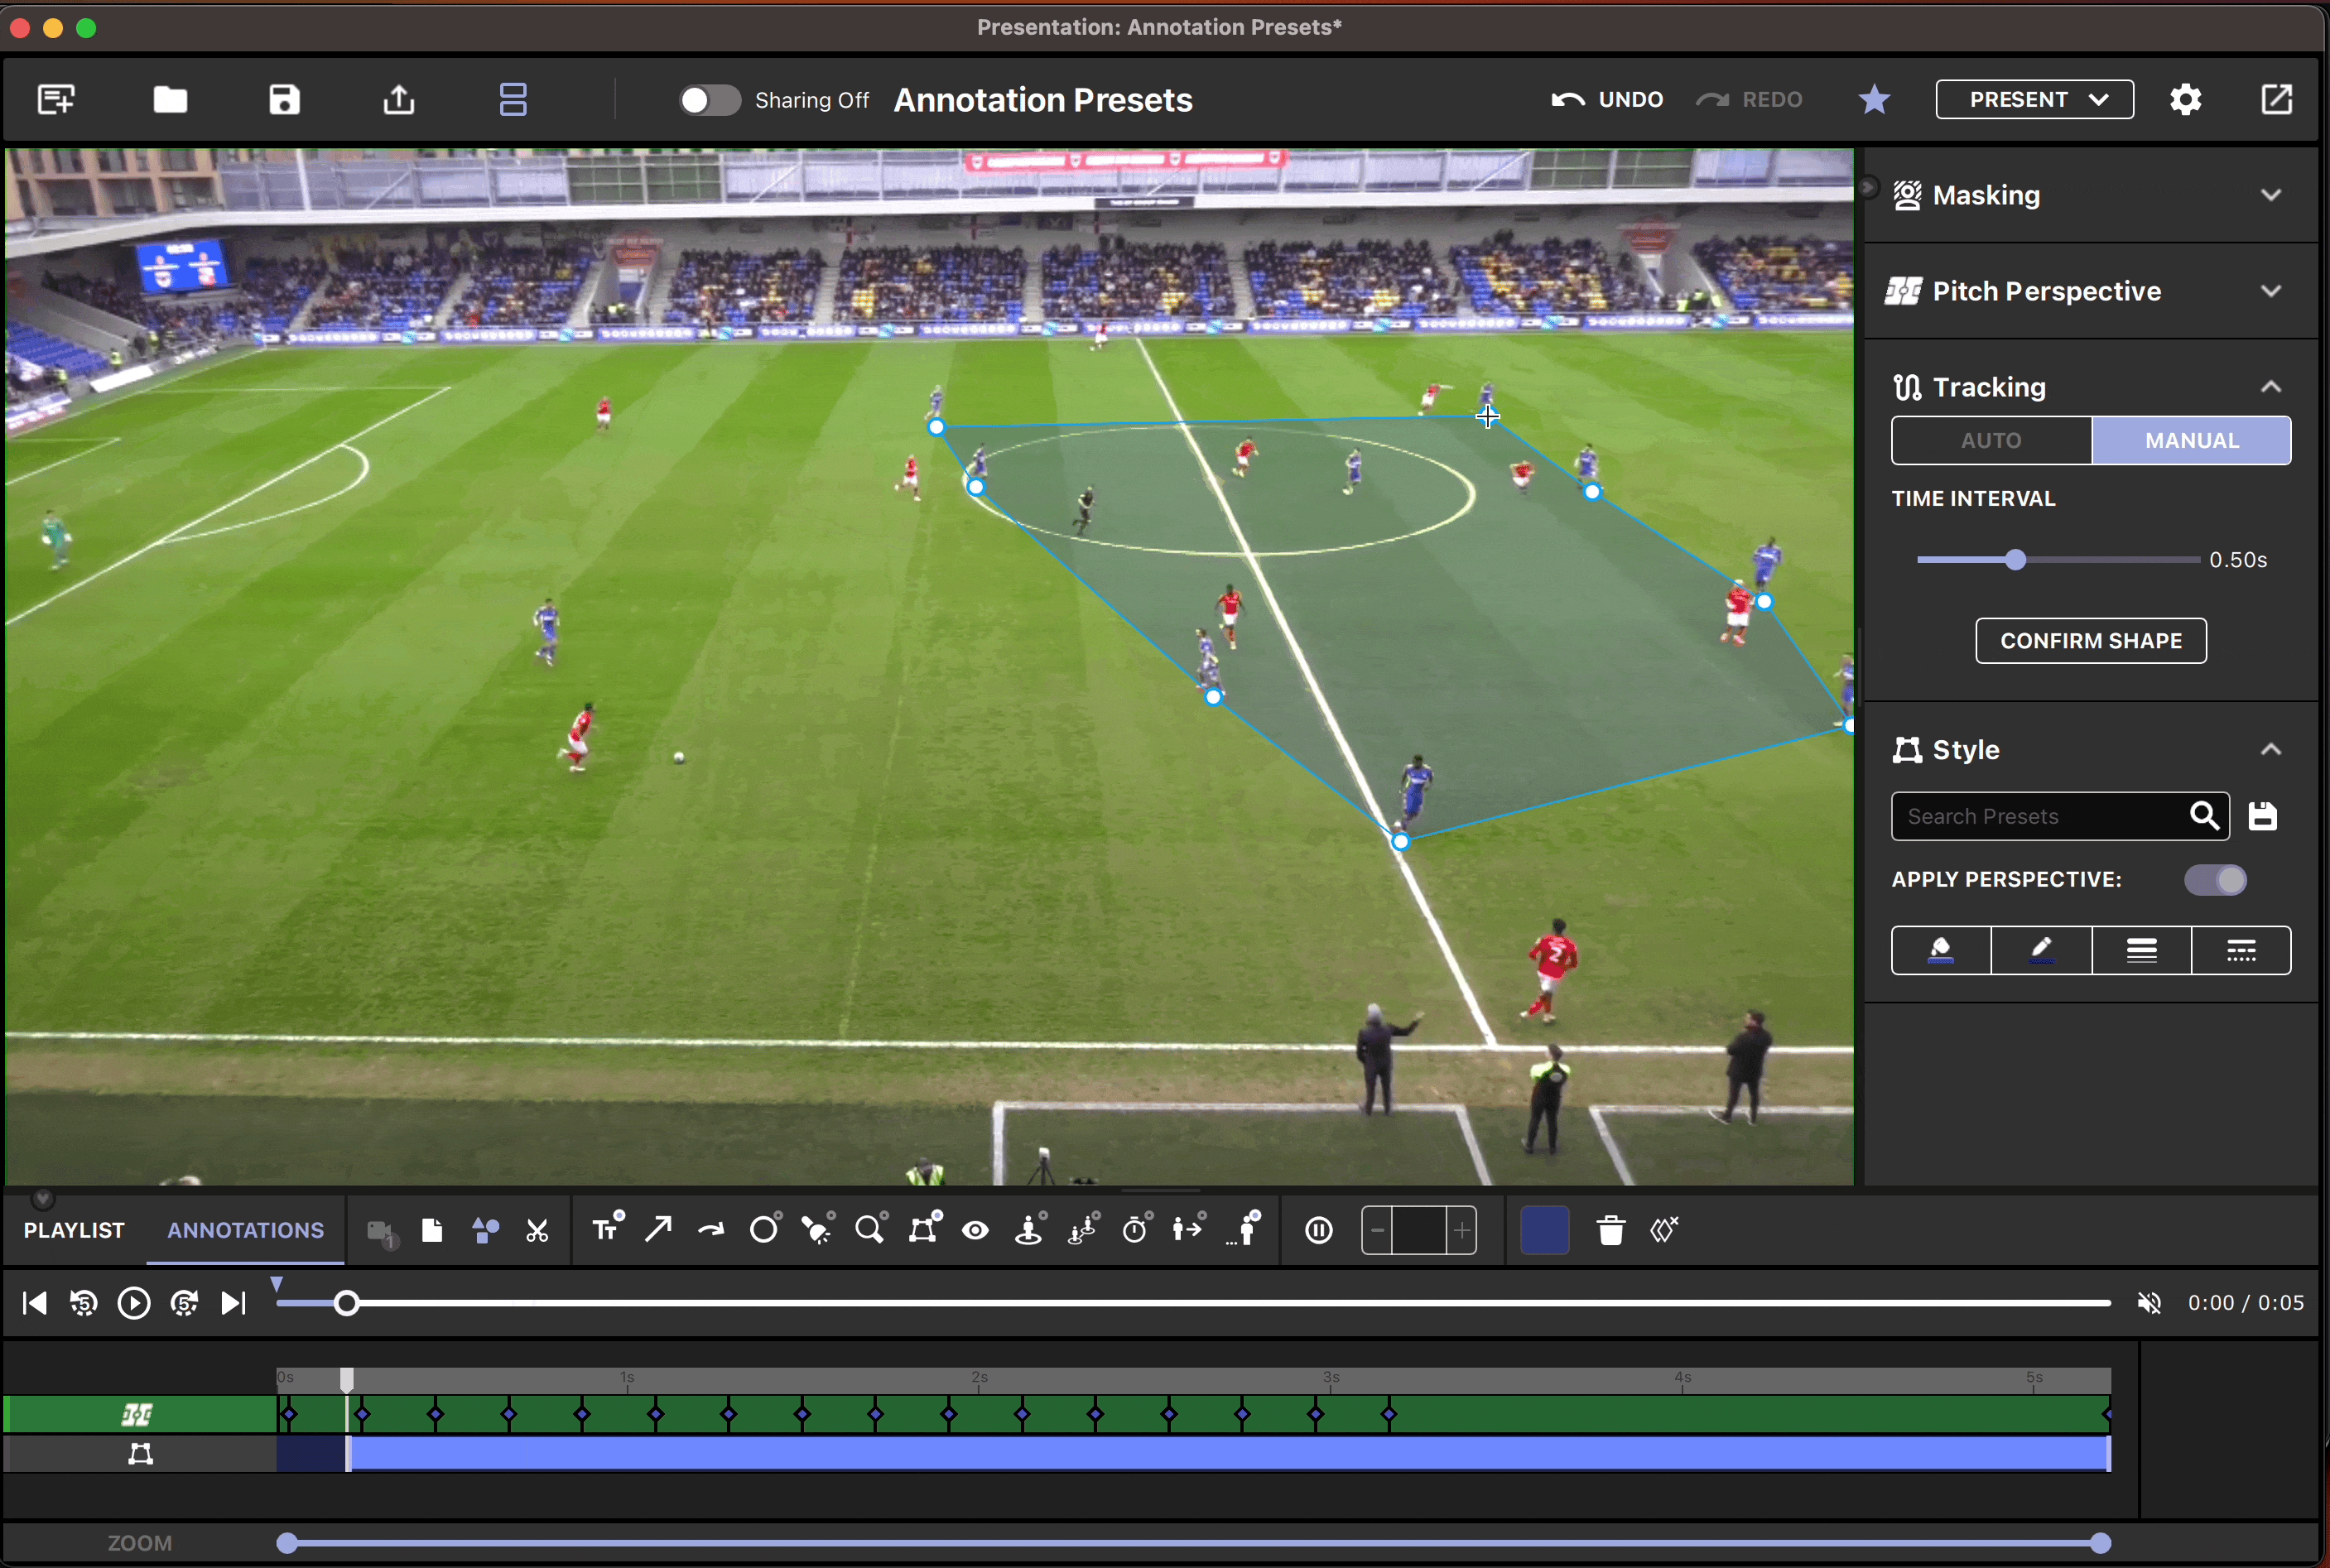Toggle the eye visibility tool
2330x1568 pixels.
(976, 1230)
